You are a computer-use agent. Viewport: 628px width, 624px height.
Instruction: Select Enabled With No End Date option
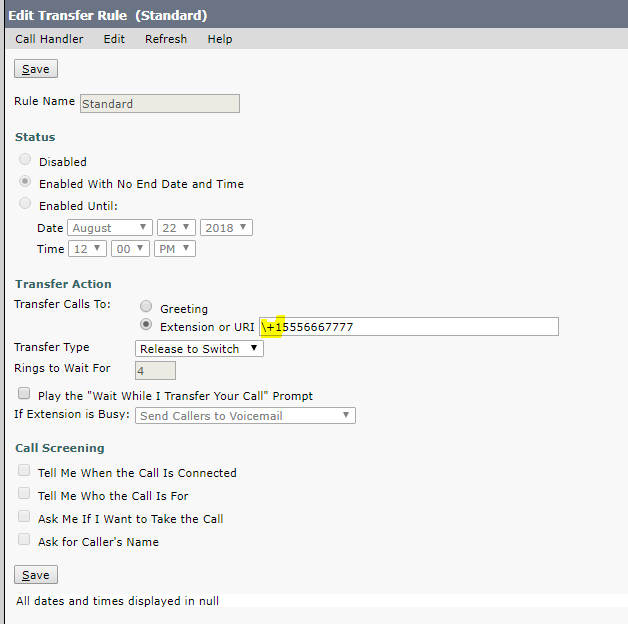pos(25,183)
